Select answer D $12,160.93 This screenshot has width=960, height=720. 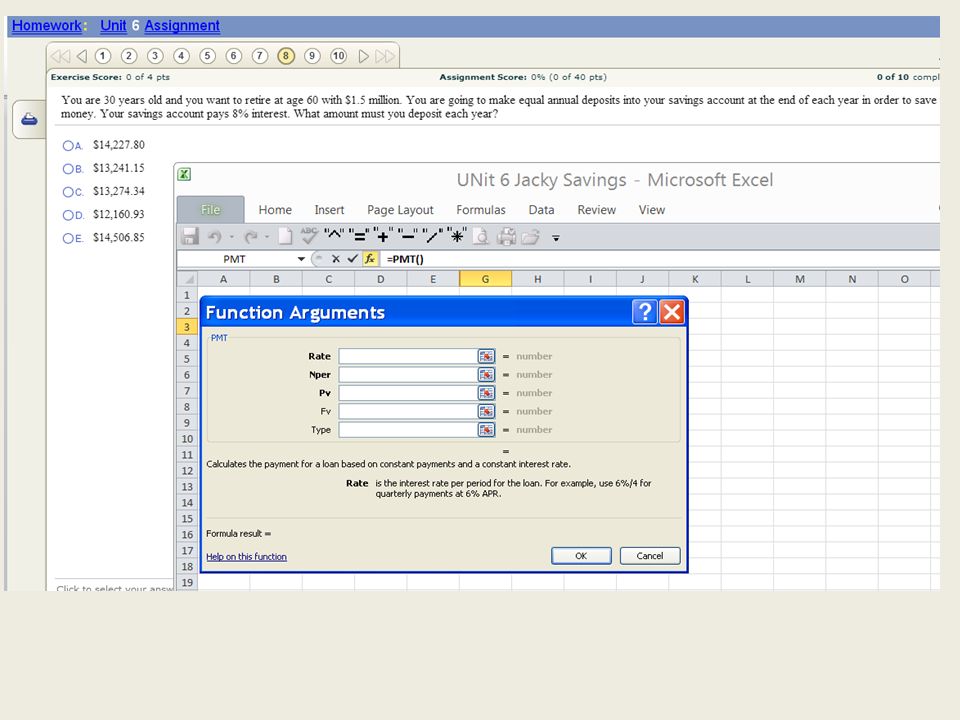click(x=68, y=216)
